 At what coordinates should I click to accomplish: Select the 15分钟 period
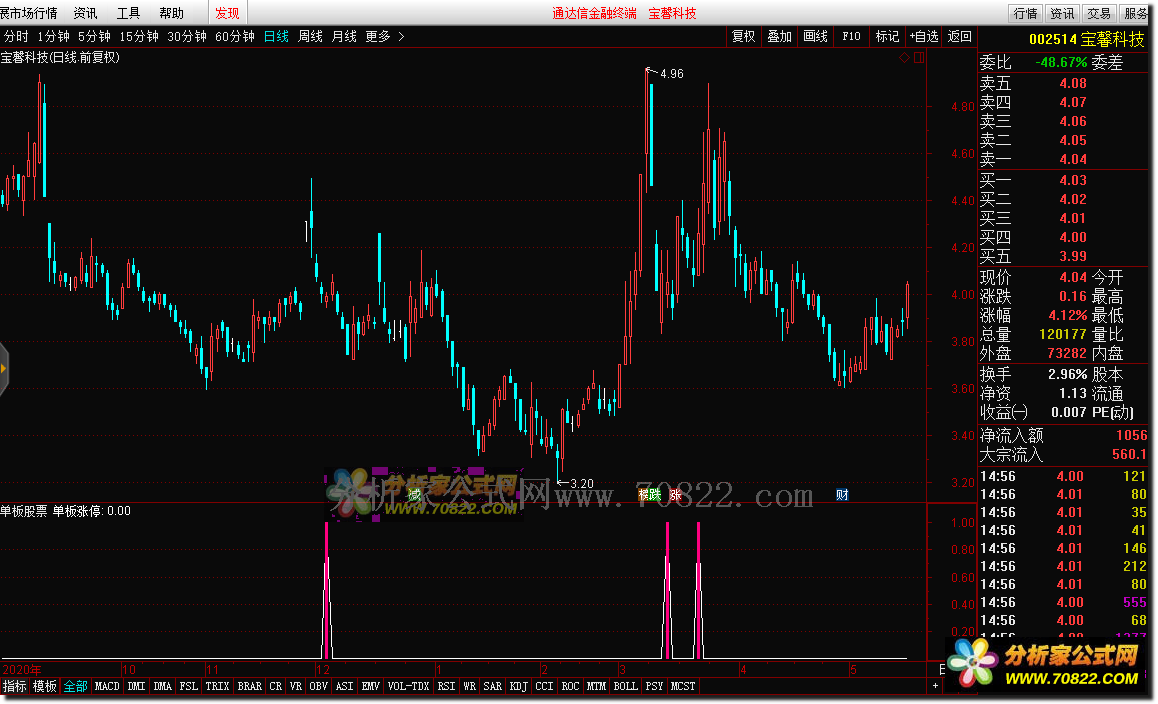[x=139, y=36]
